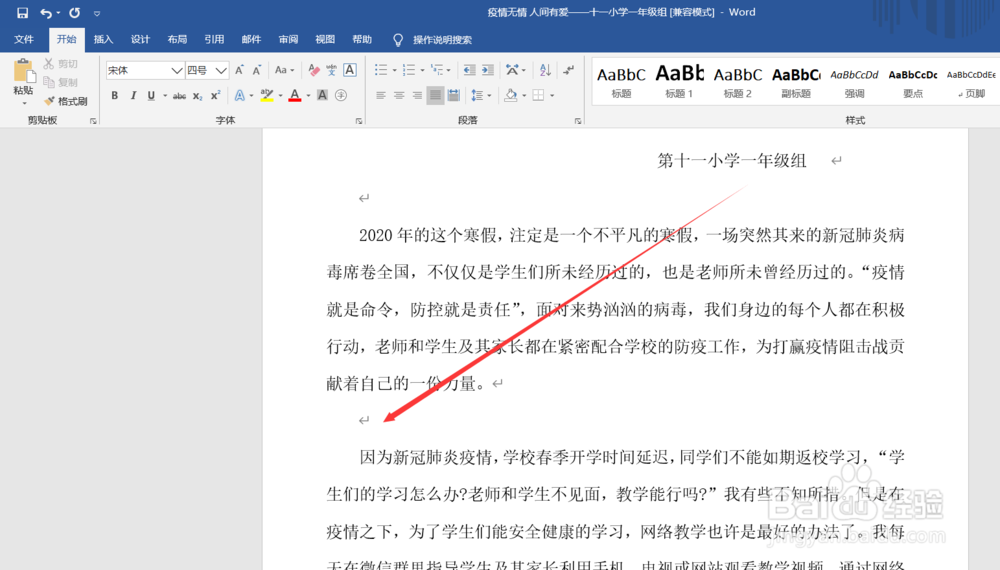
Task: Toggle justify alignment
Action: pos(436,96)
